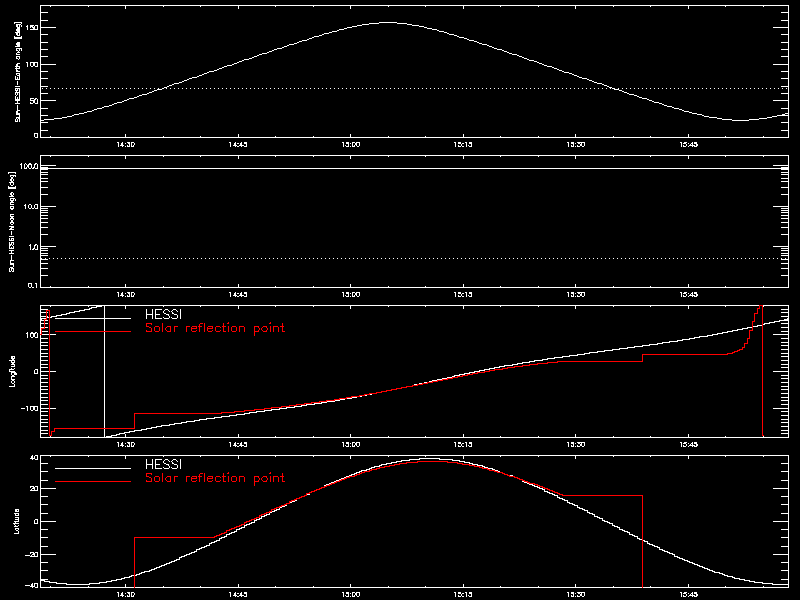Click the 15:30 time label under Moon angle plot
Screen dimensions: 800x600
(x=576, y=295)
